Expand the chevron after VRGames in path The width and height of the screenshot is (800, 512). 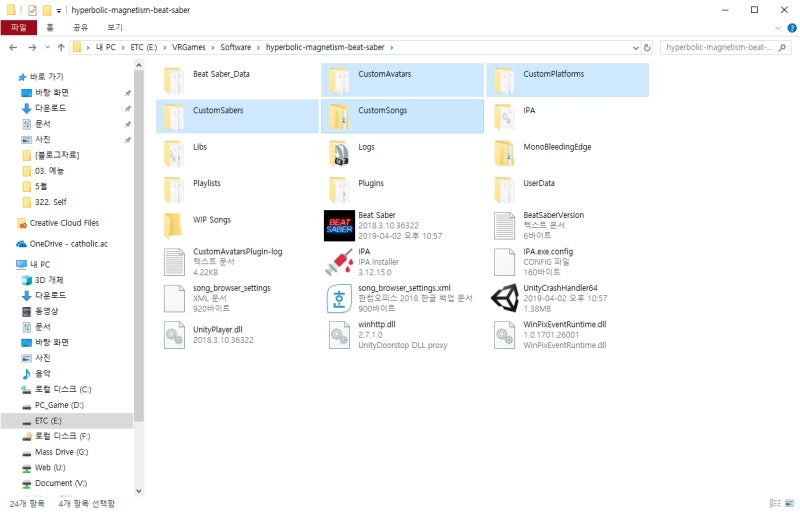(x=213, y=47)
